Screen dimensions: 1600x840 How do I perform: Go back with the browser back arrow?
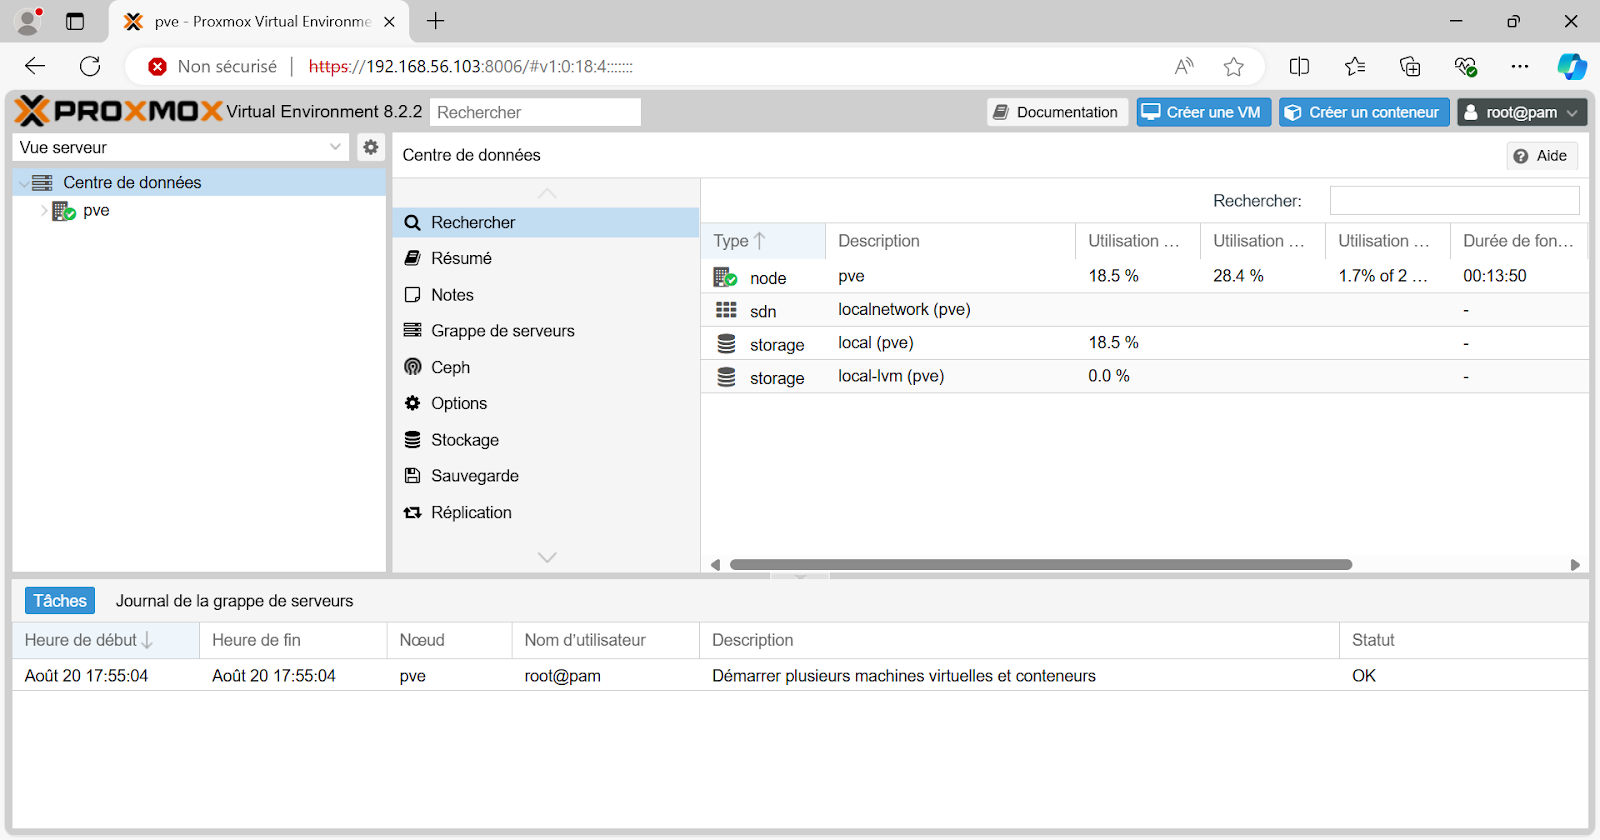pyautogui.click(x=35, y=66)
